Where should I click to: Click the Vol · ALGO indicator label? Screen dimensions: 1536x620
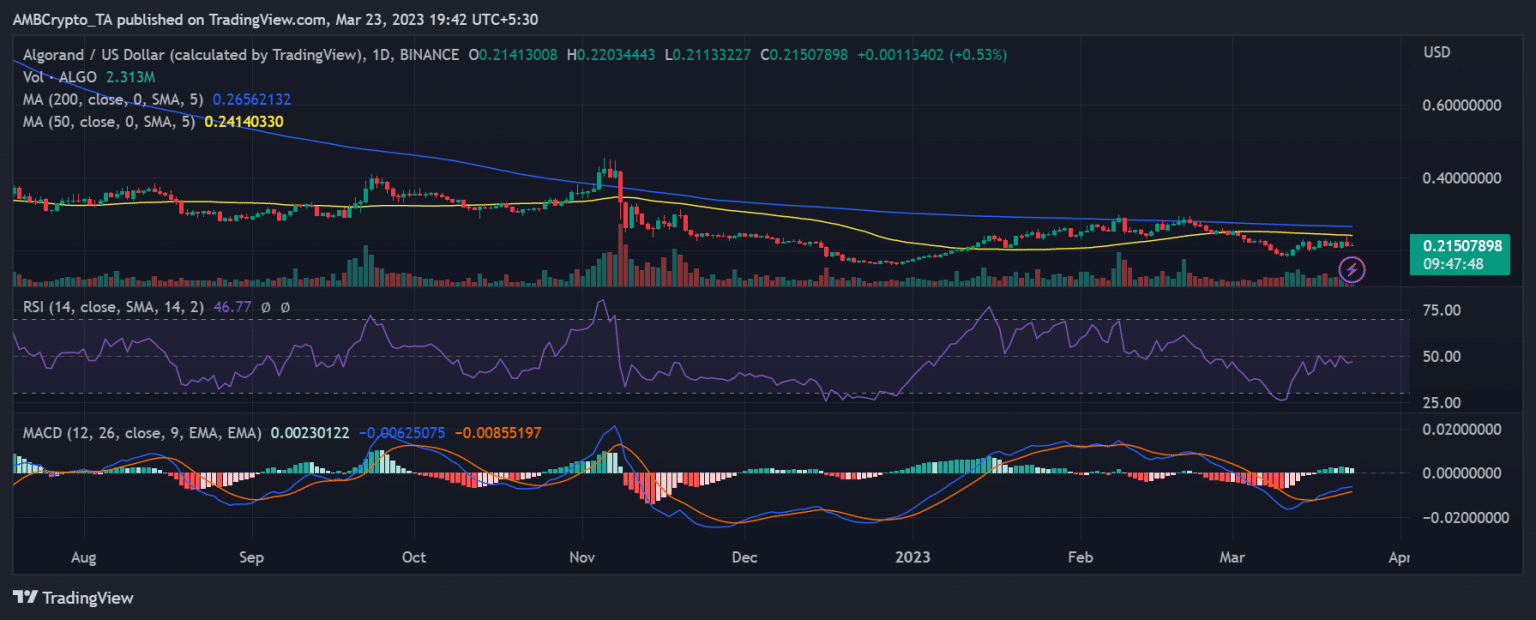pos(60,77)
